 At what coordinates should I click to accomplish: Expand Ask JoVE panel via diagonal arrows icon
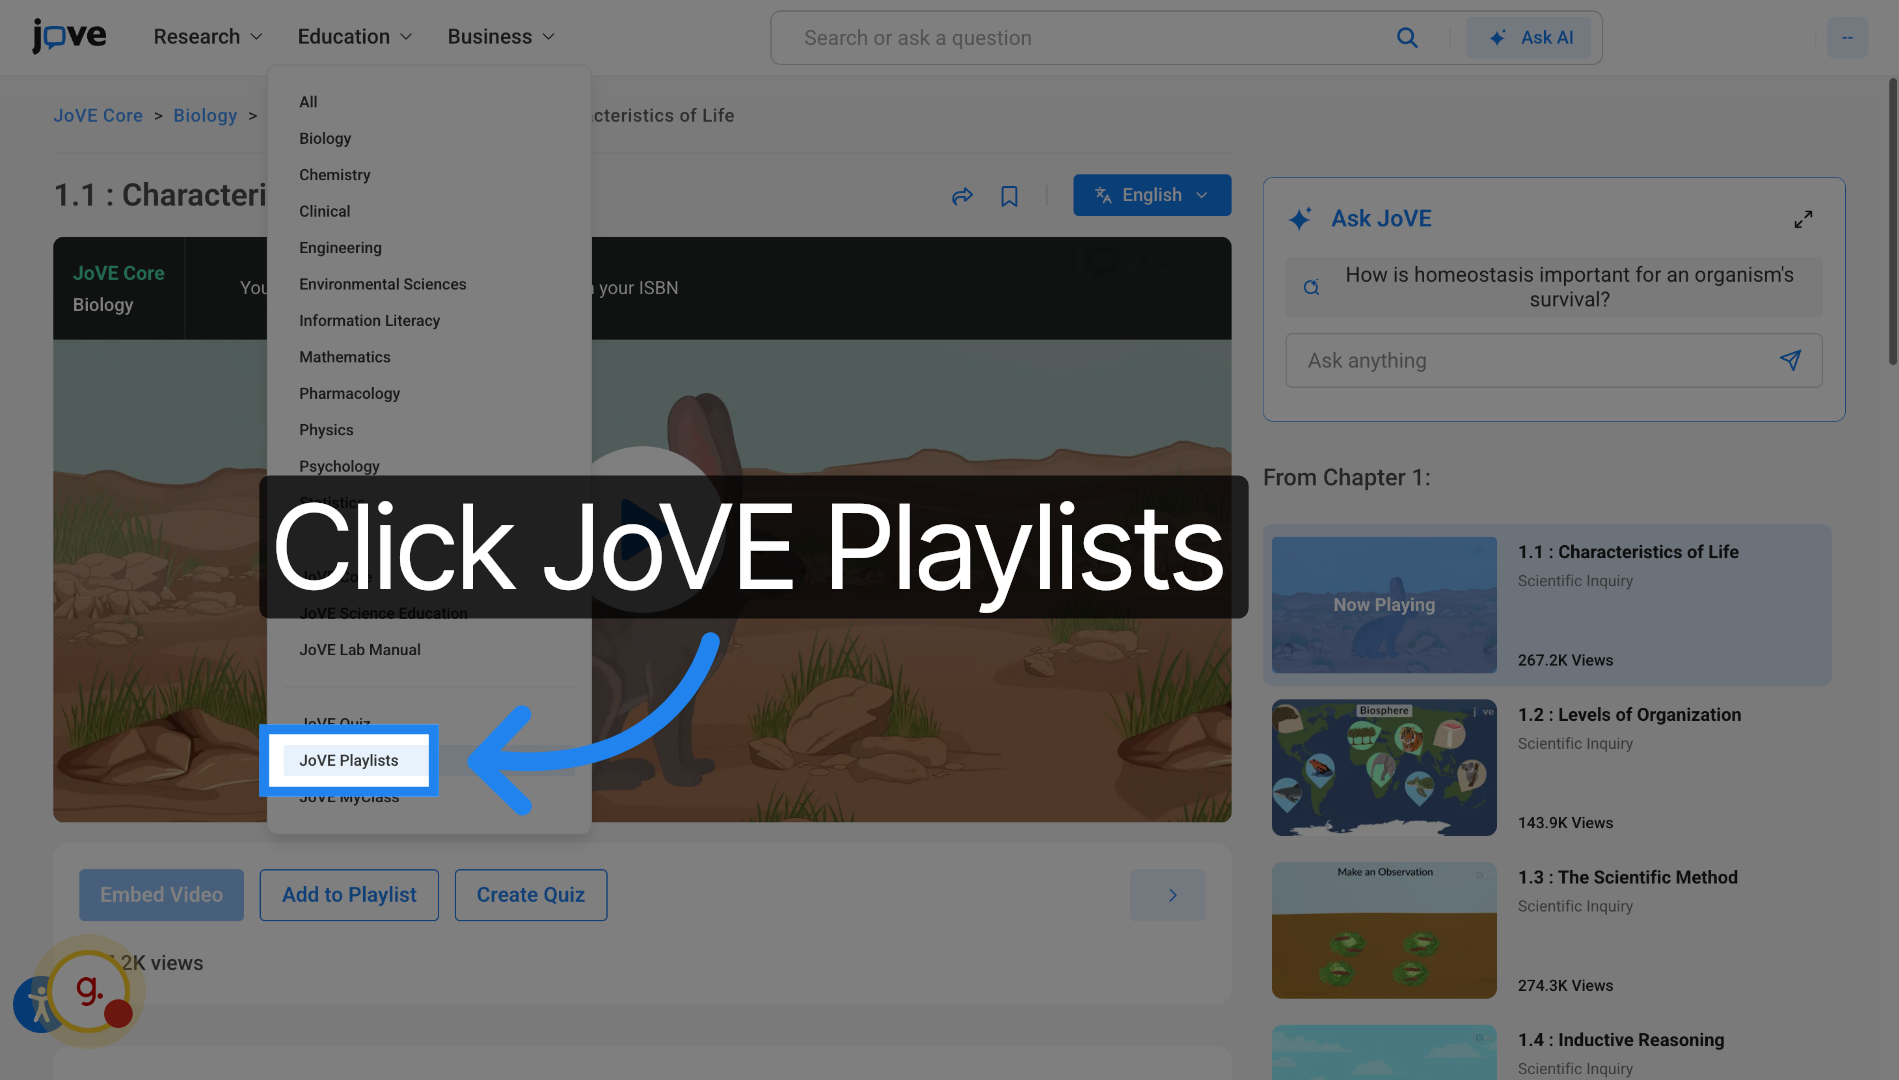pyautogui.click(x=1803, y=218)
